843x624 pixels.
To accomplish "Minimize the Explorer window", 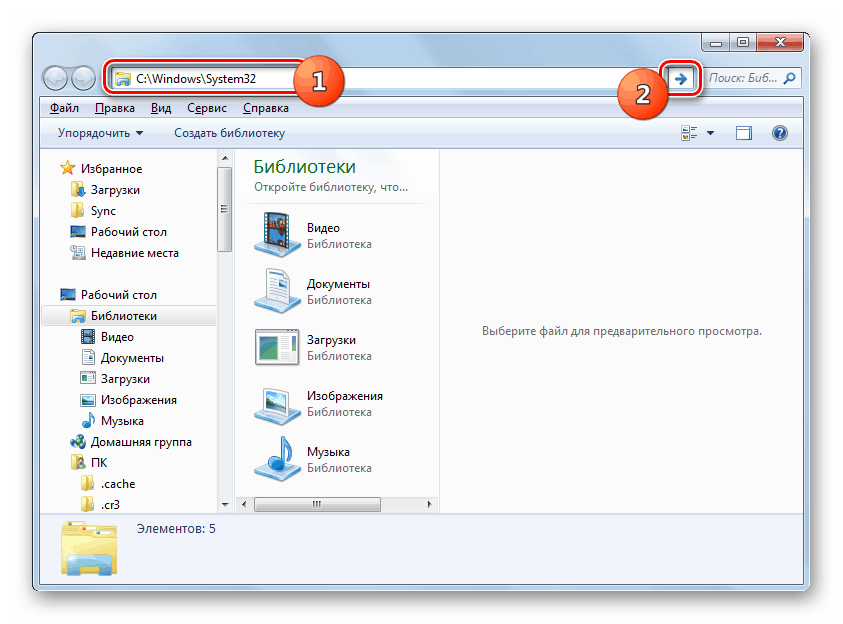I will (716, 42).
